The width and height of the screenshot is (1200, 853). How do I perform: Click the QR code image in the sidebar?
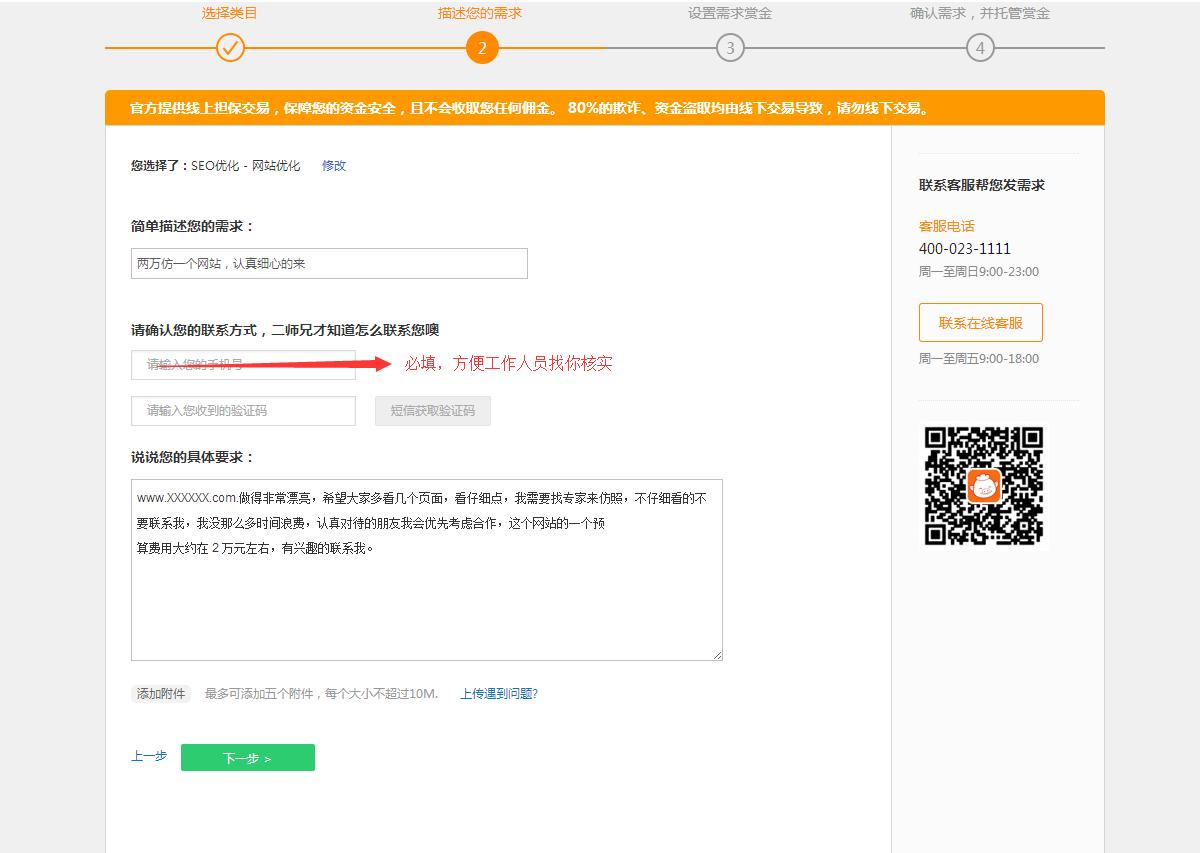[x=983, y=489]
